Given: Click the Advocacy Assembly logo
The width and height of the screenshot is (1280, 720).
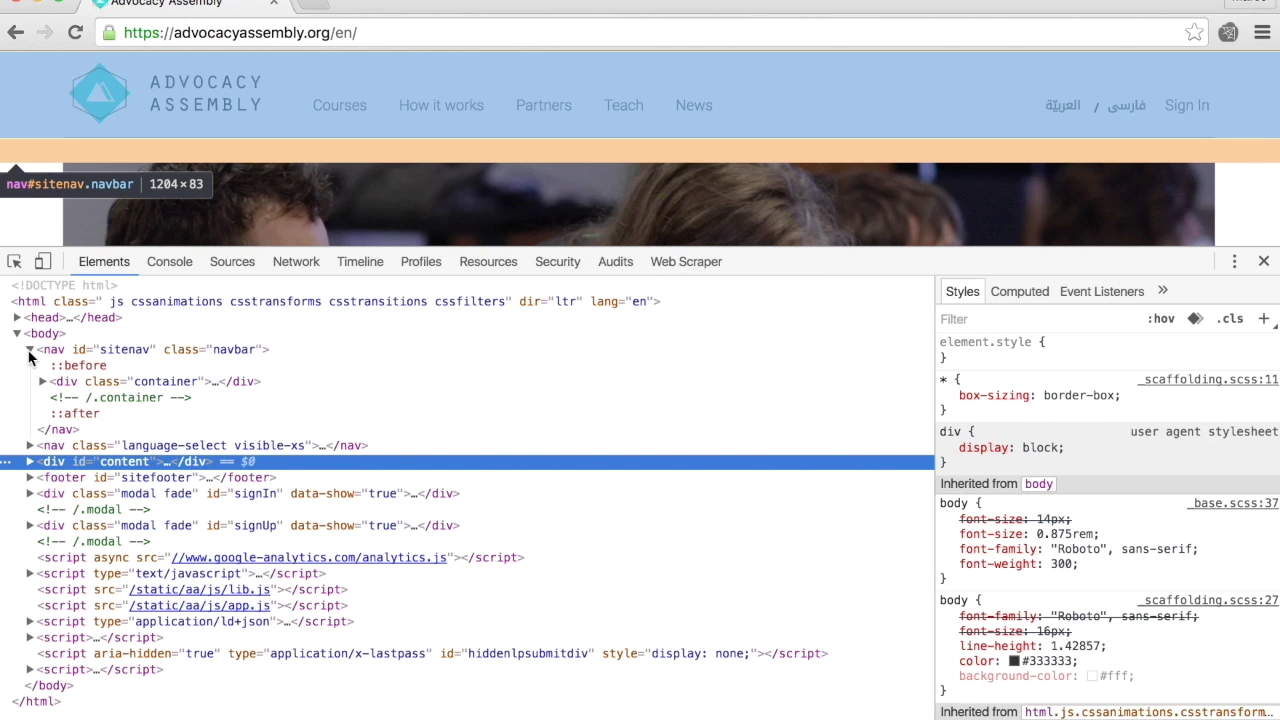Looking at the screenshot, I should click(166, 93).
